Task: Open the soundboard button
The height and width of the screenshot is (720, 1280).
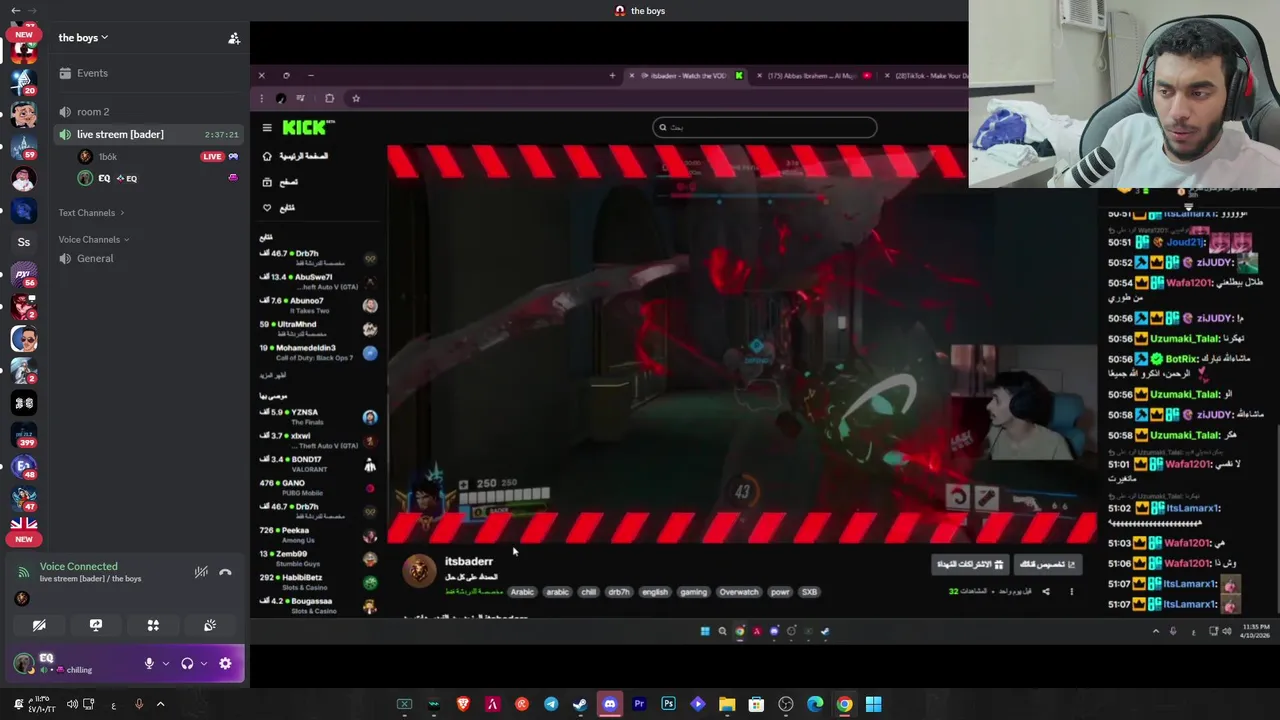Action: (x=210, y=625)
